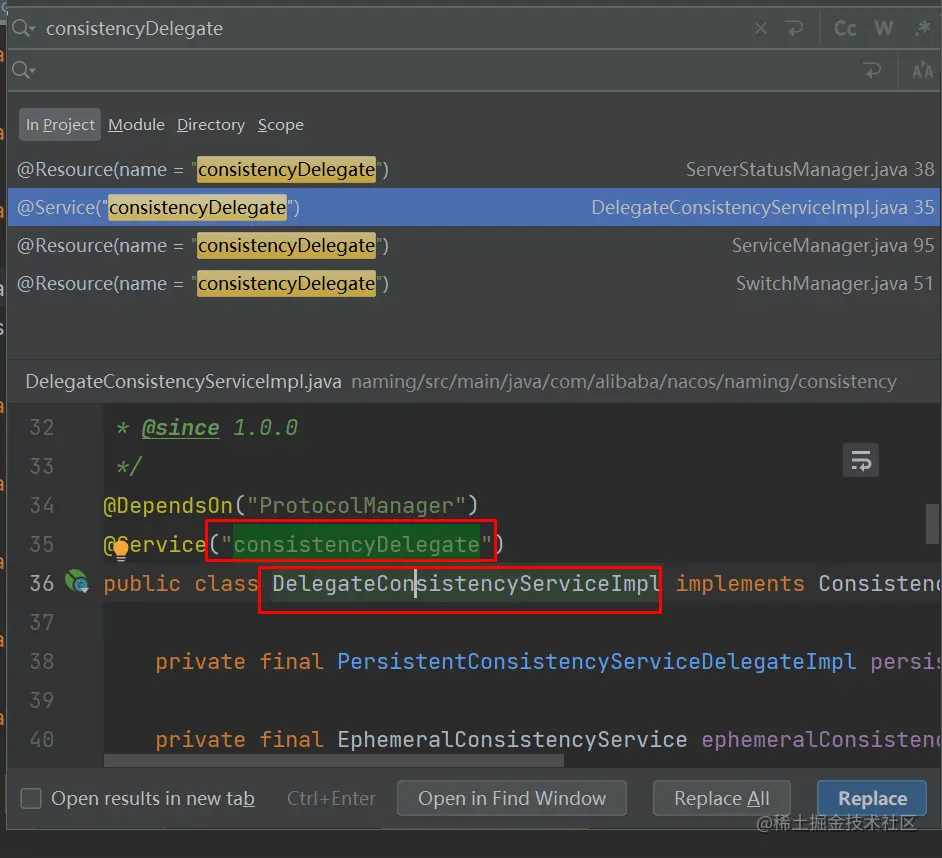Switch to Module scope tab

click(136, 124)
